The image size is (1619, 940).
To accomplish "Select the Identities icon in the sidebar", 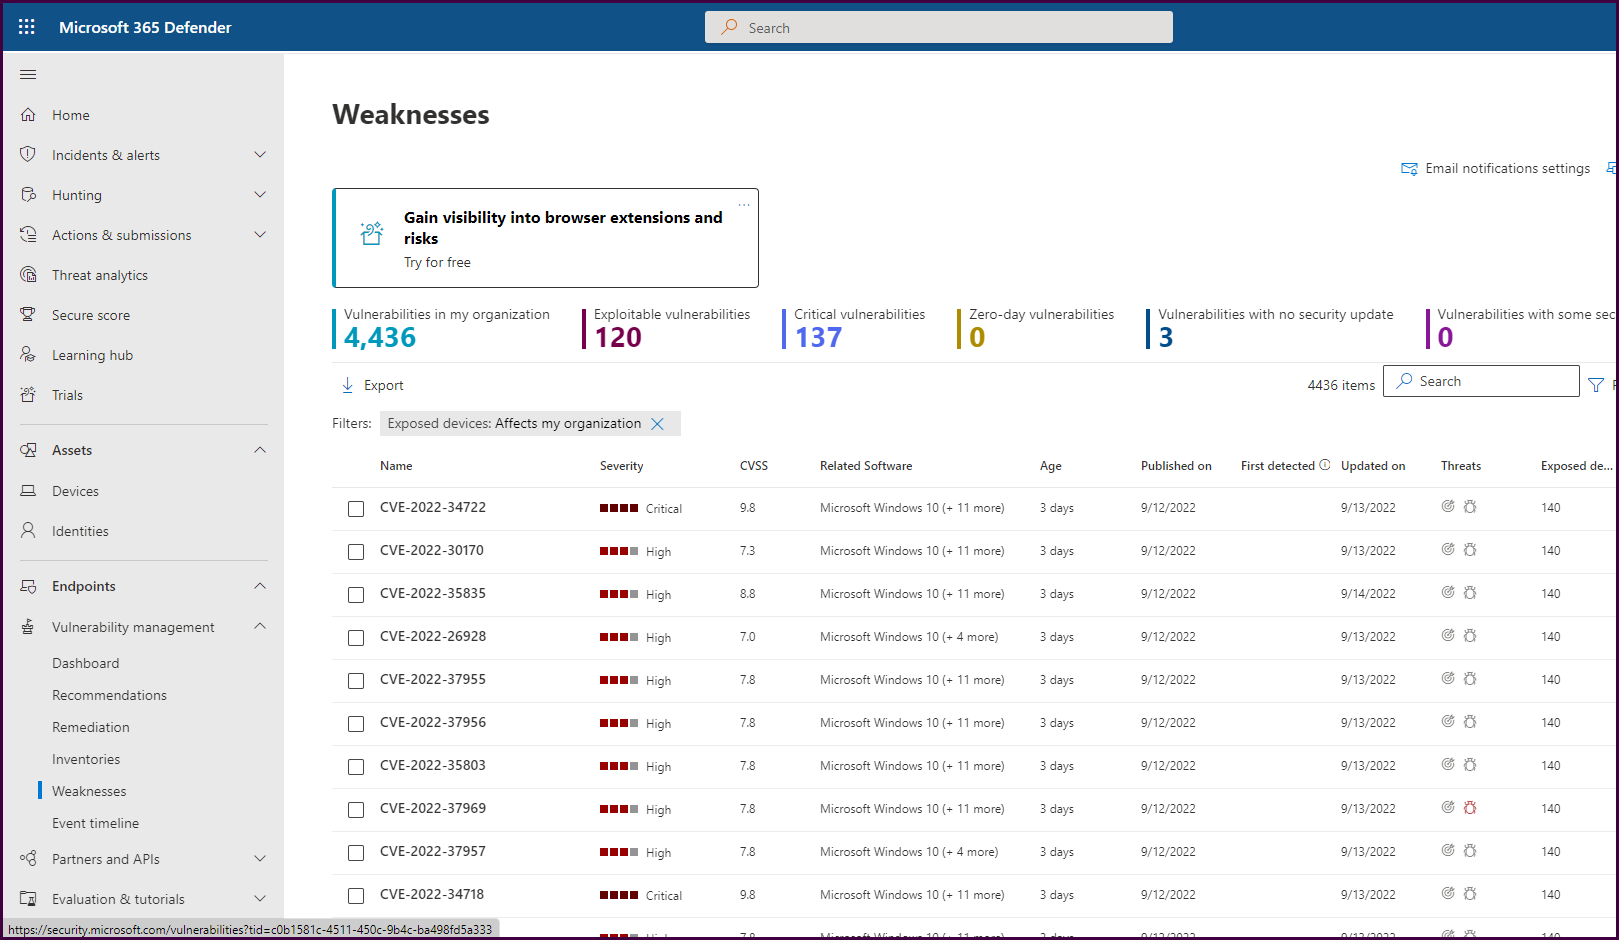I will (27, 530).
